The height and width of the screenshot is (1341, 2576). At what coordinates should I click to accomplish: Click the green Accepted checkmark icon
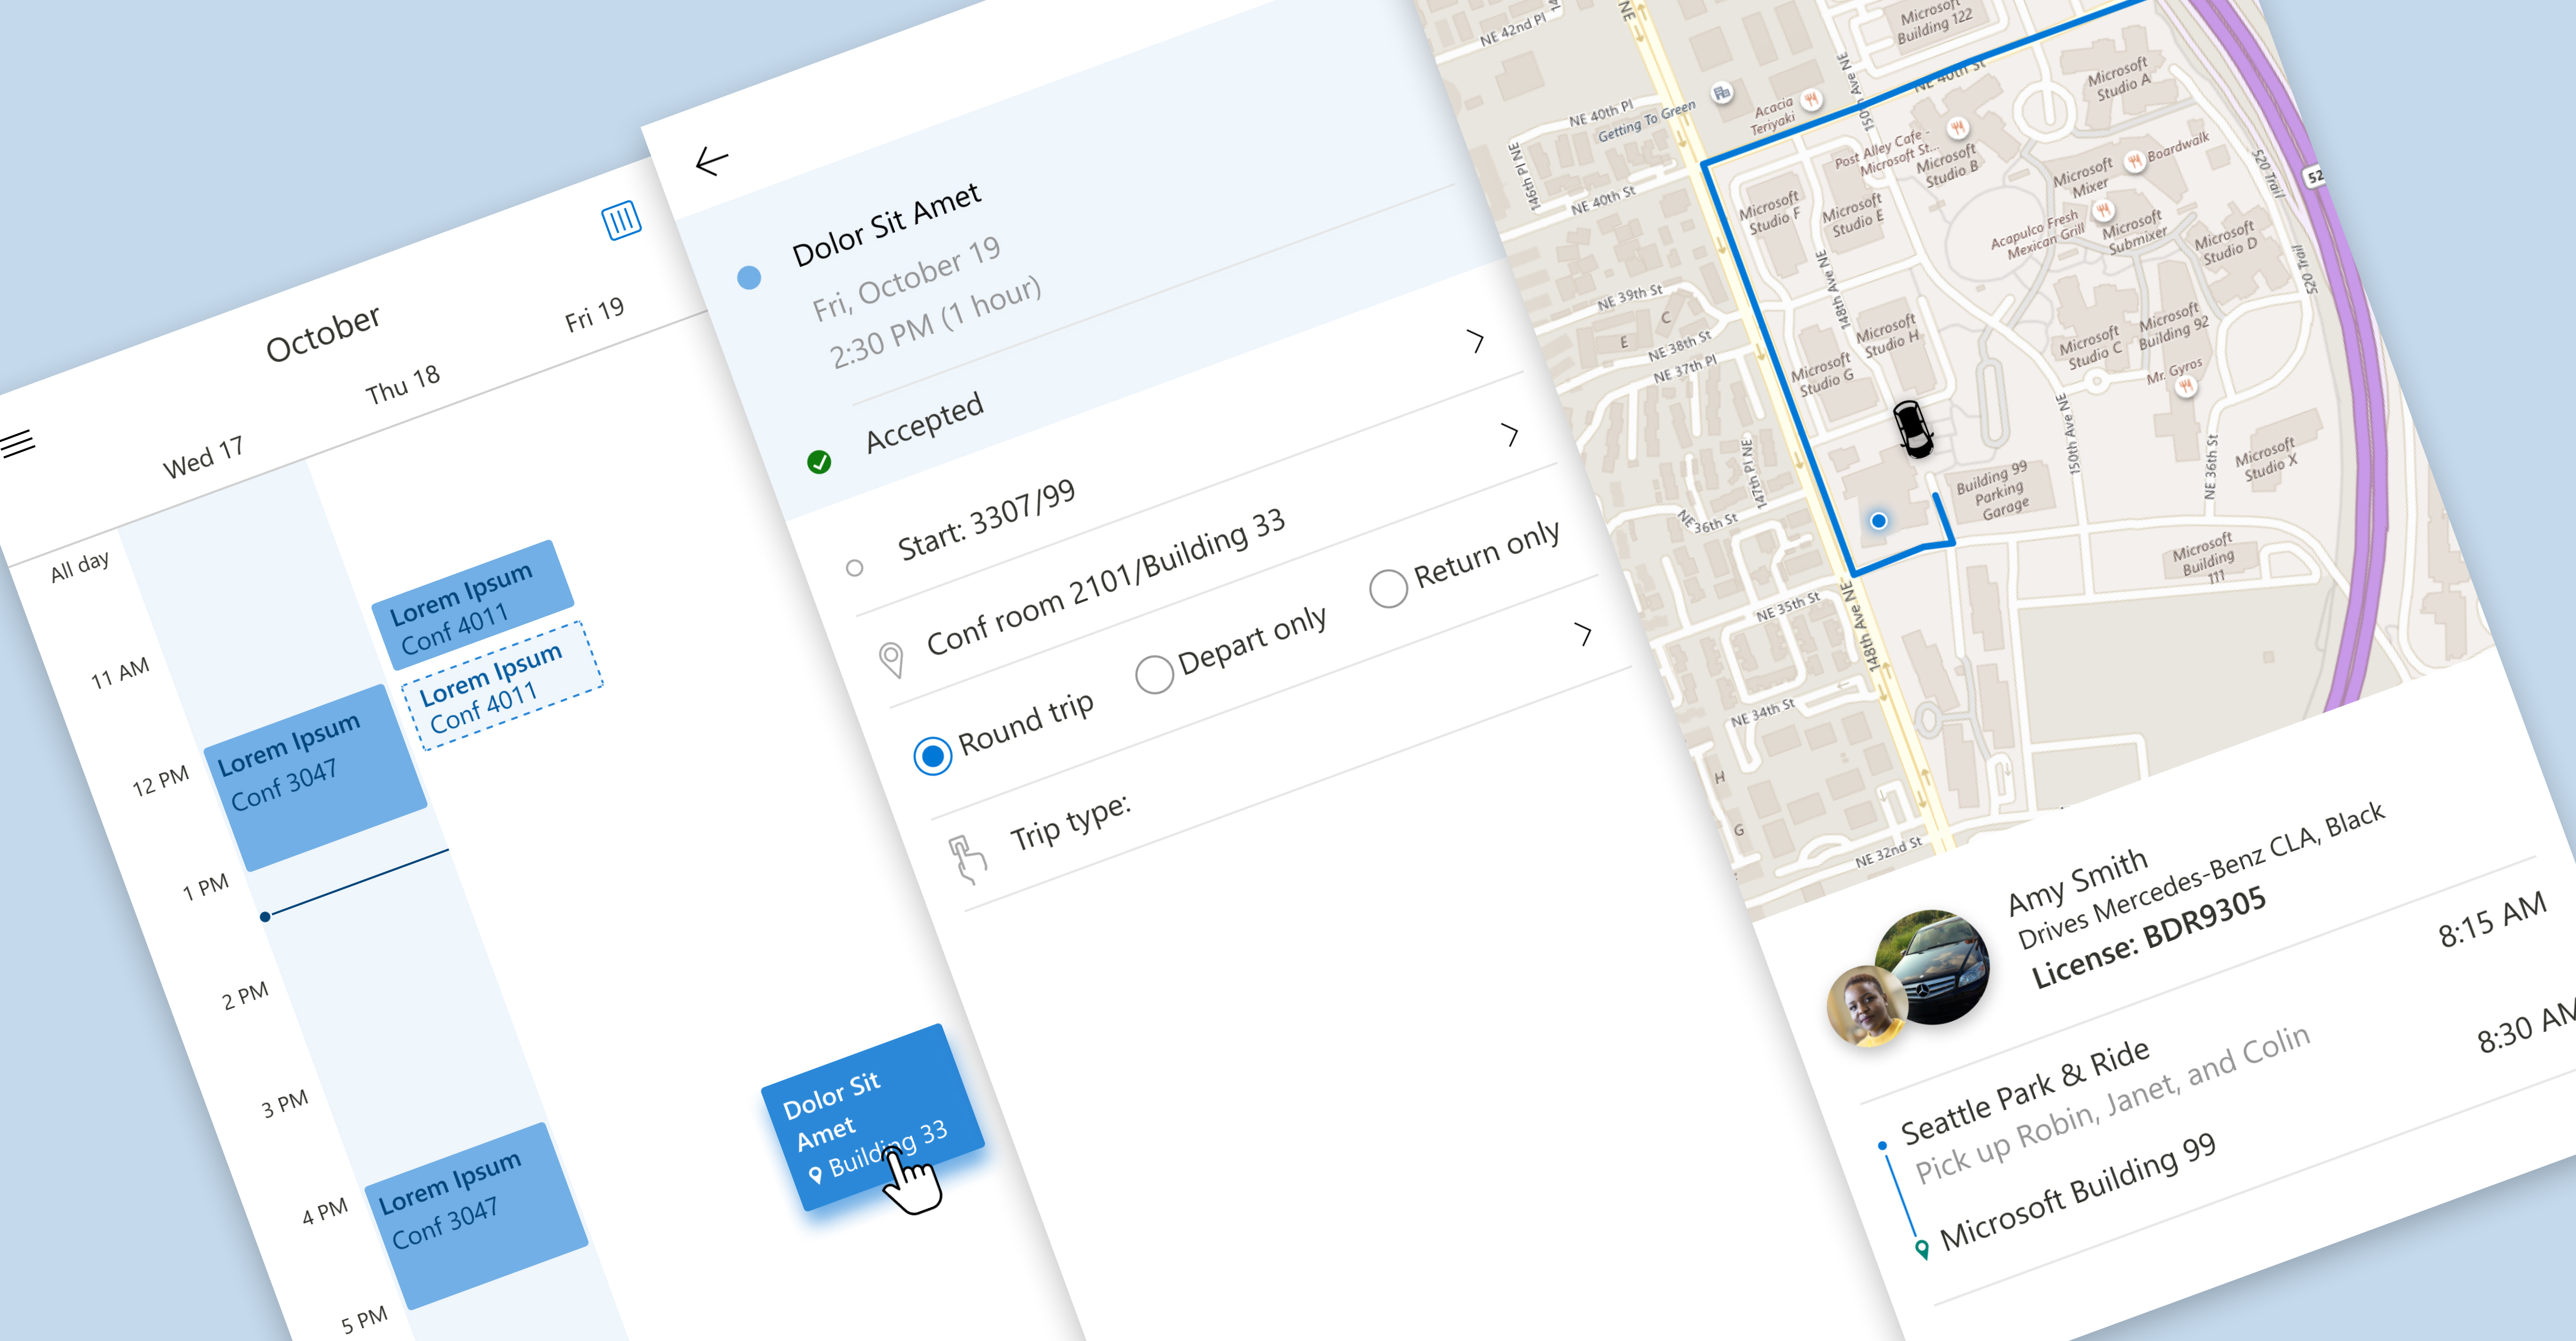click(x=819, y=462)
